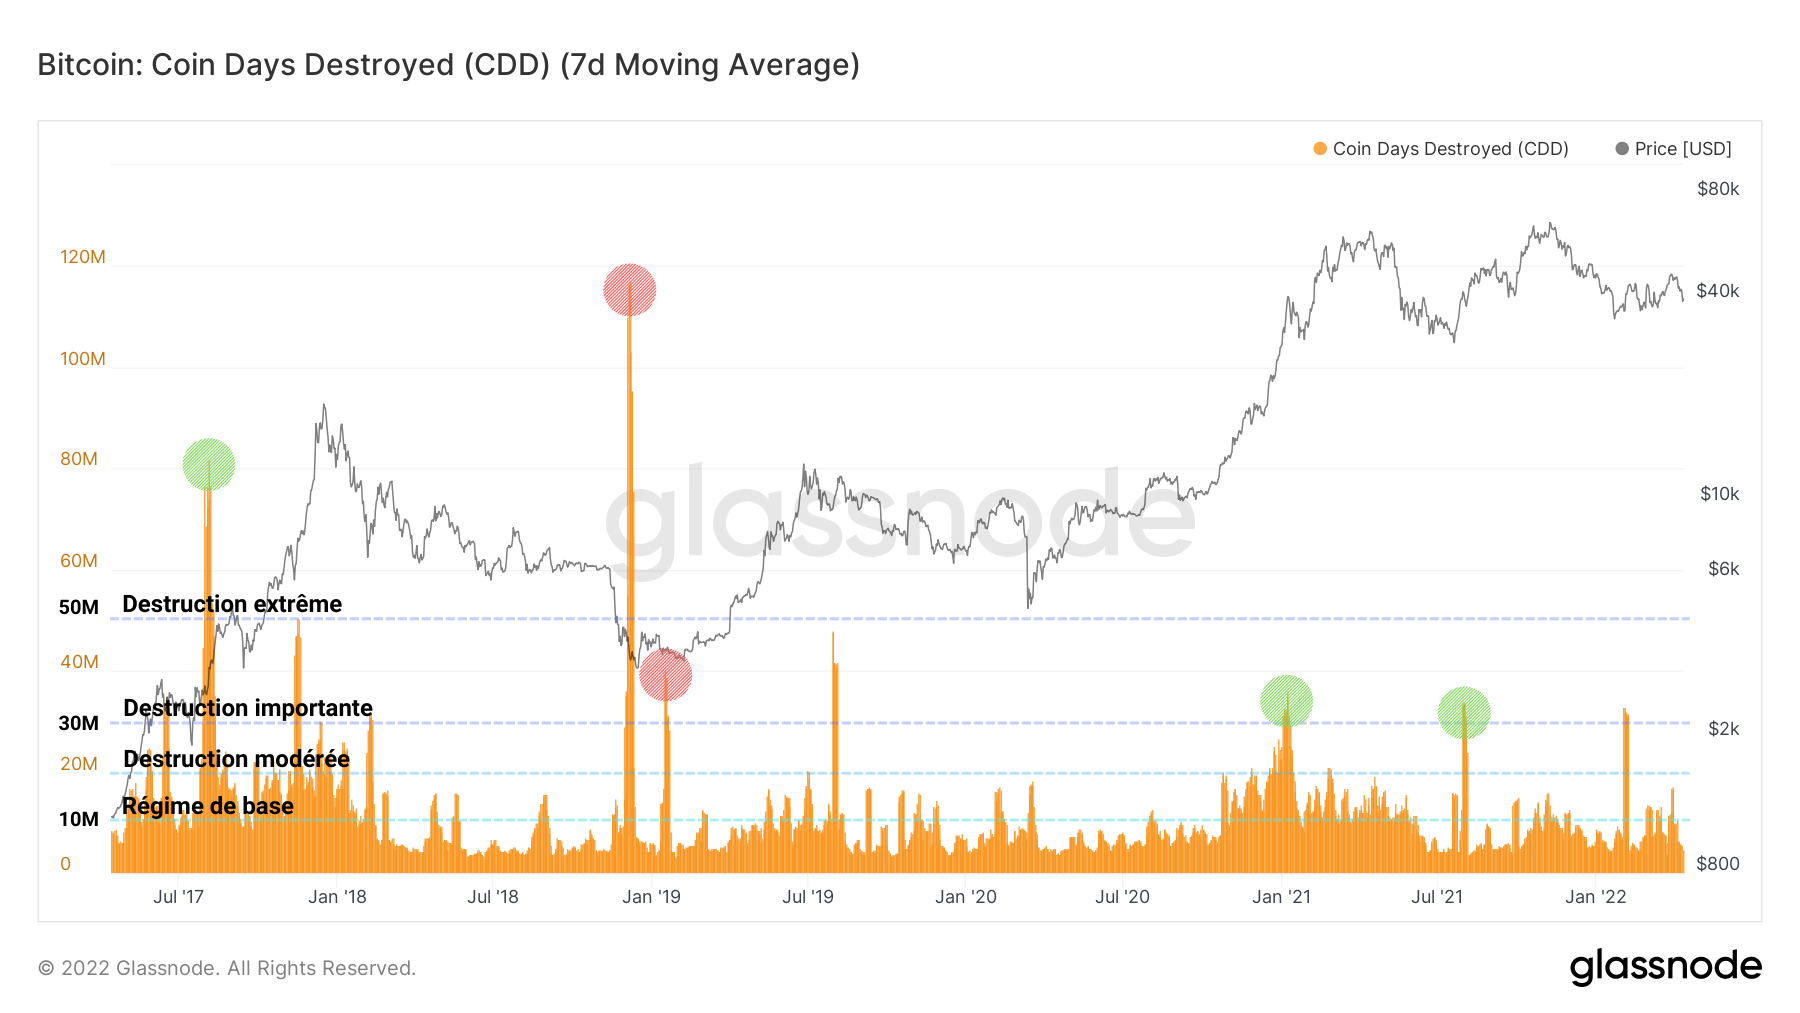Click the Jan '19 x-axis label
The image size is (1800, 1013).
pyautogui.click(x=651, y=897)
